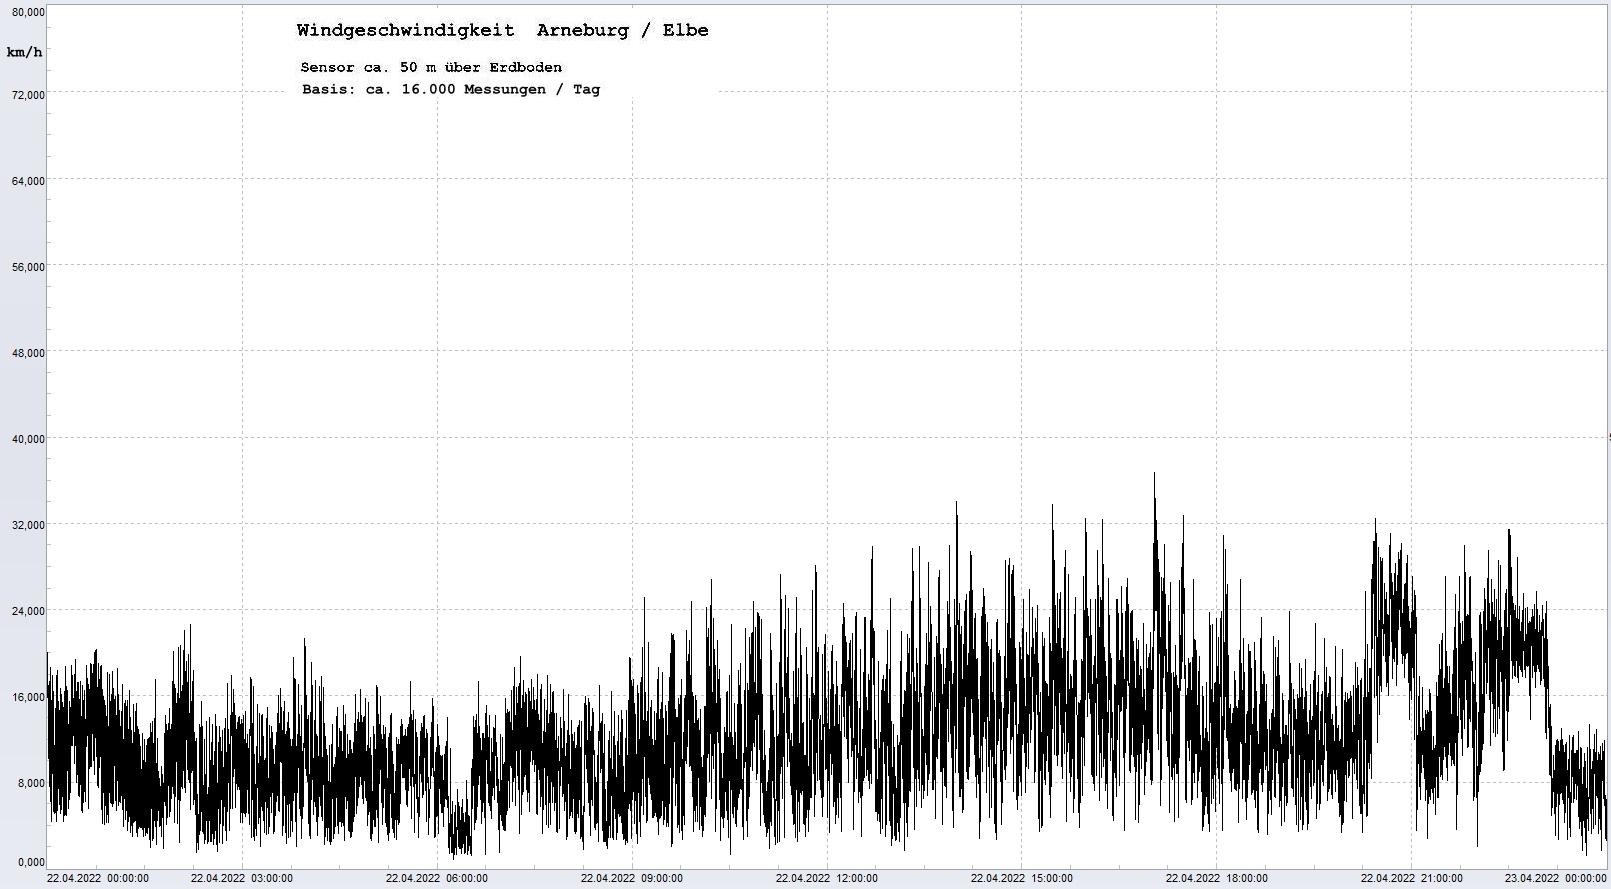Click the 23.04.2022 00:00:00 end label
The width and height of the screenshot is (1611, 889).
coord(1556,879)
